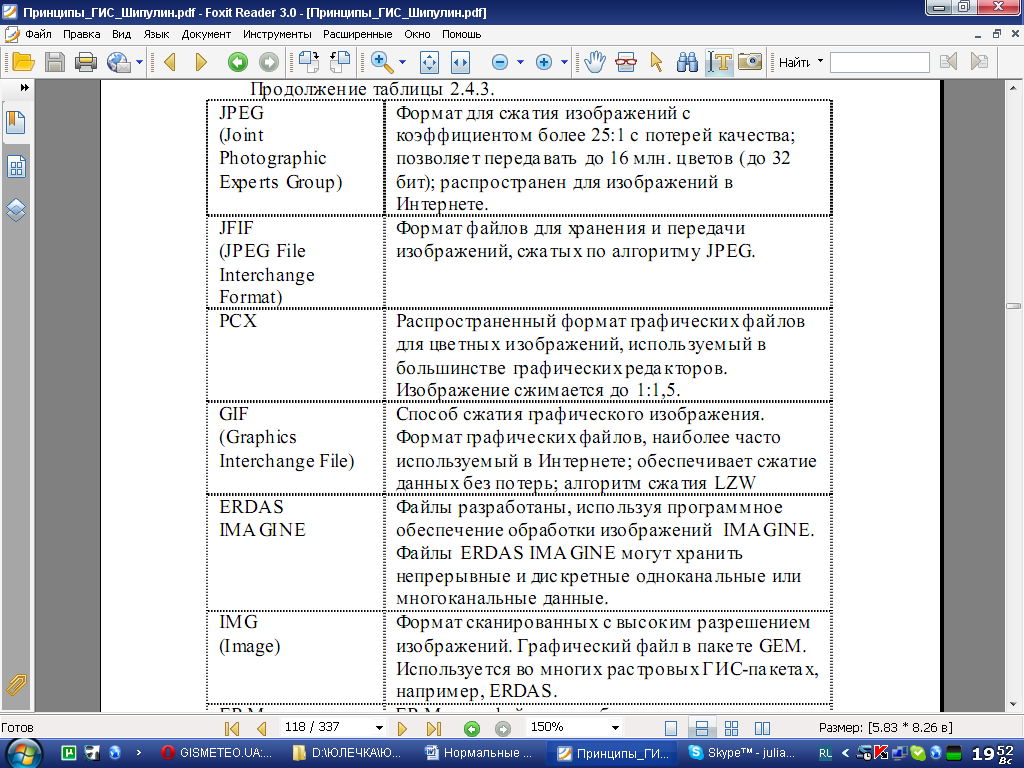Viewport: 1024px width, 768px height.
Task: Open the Расширенные menu
Action: [x=357, y=34]
